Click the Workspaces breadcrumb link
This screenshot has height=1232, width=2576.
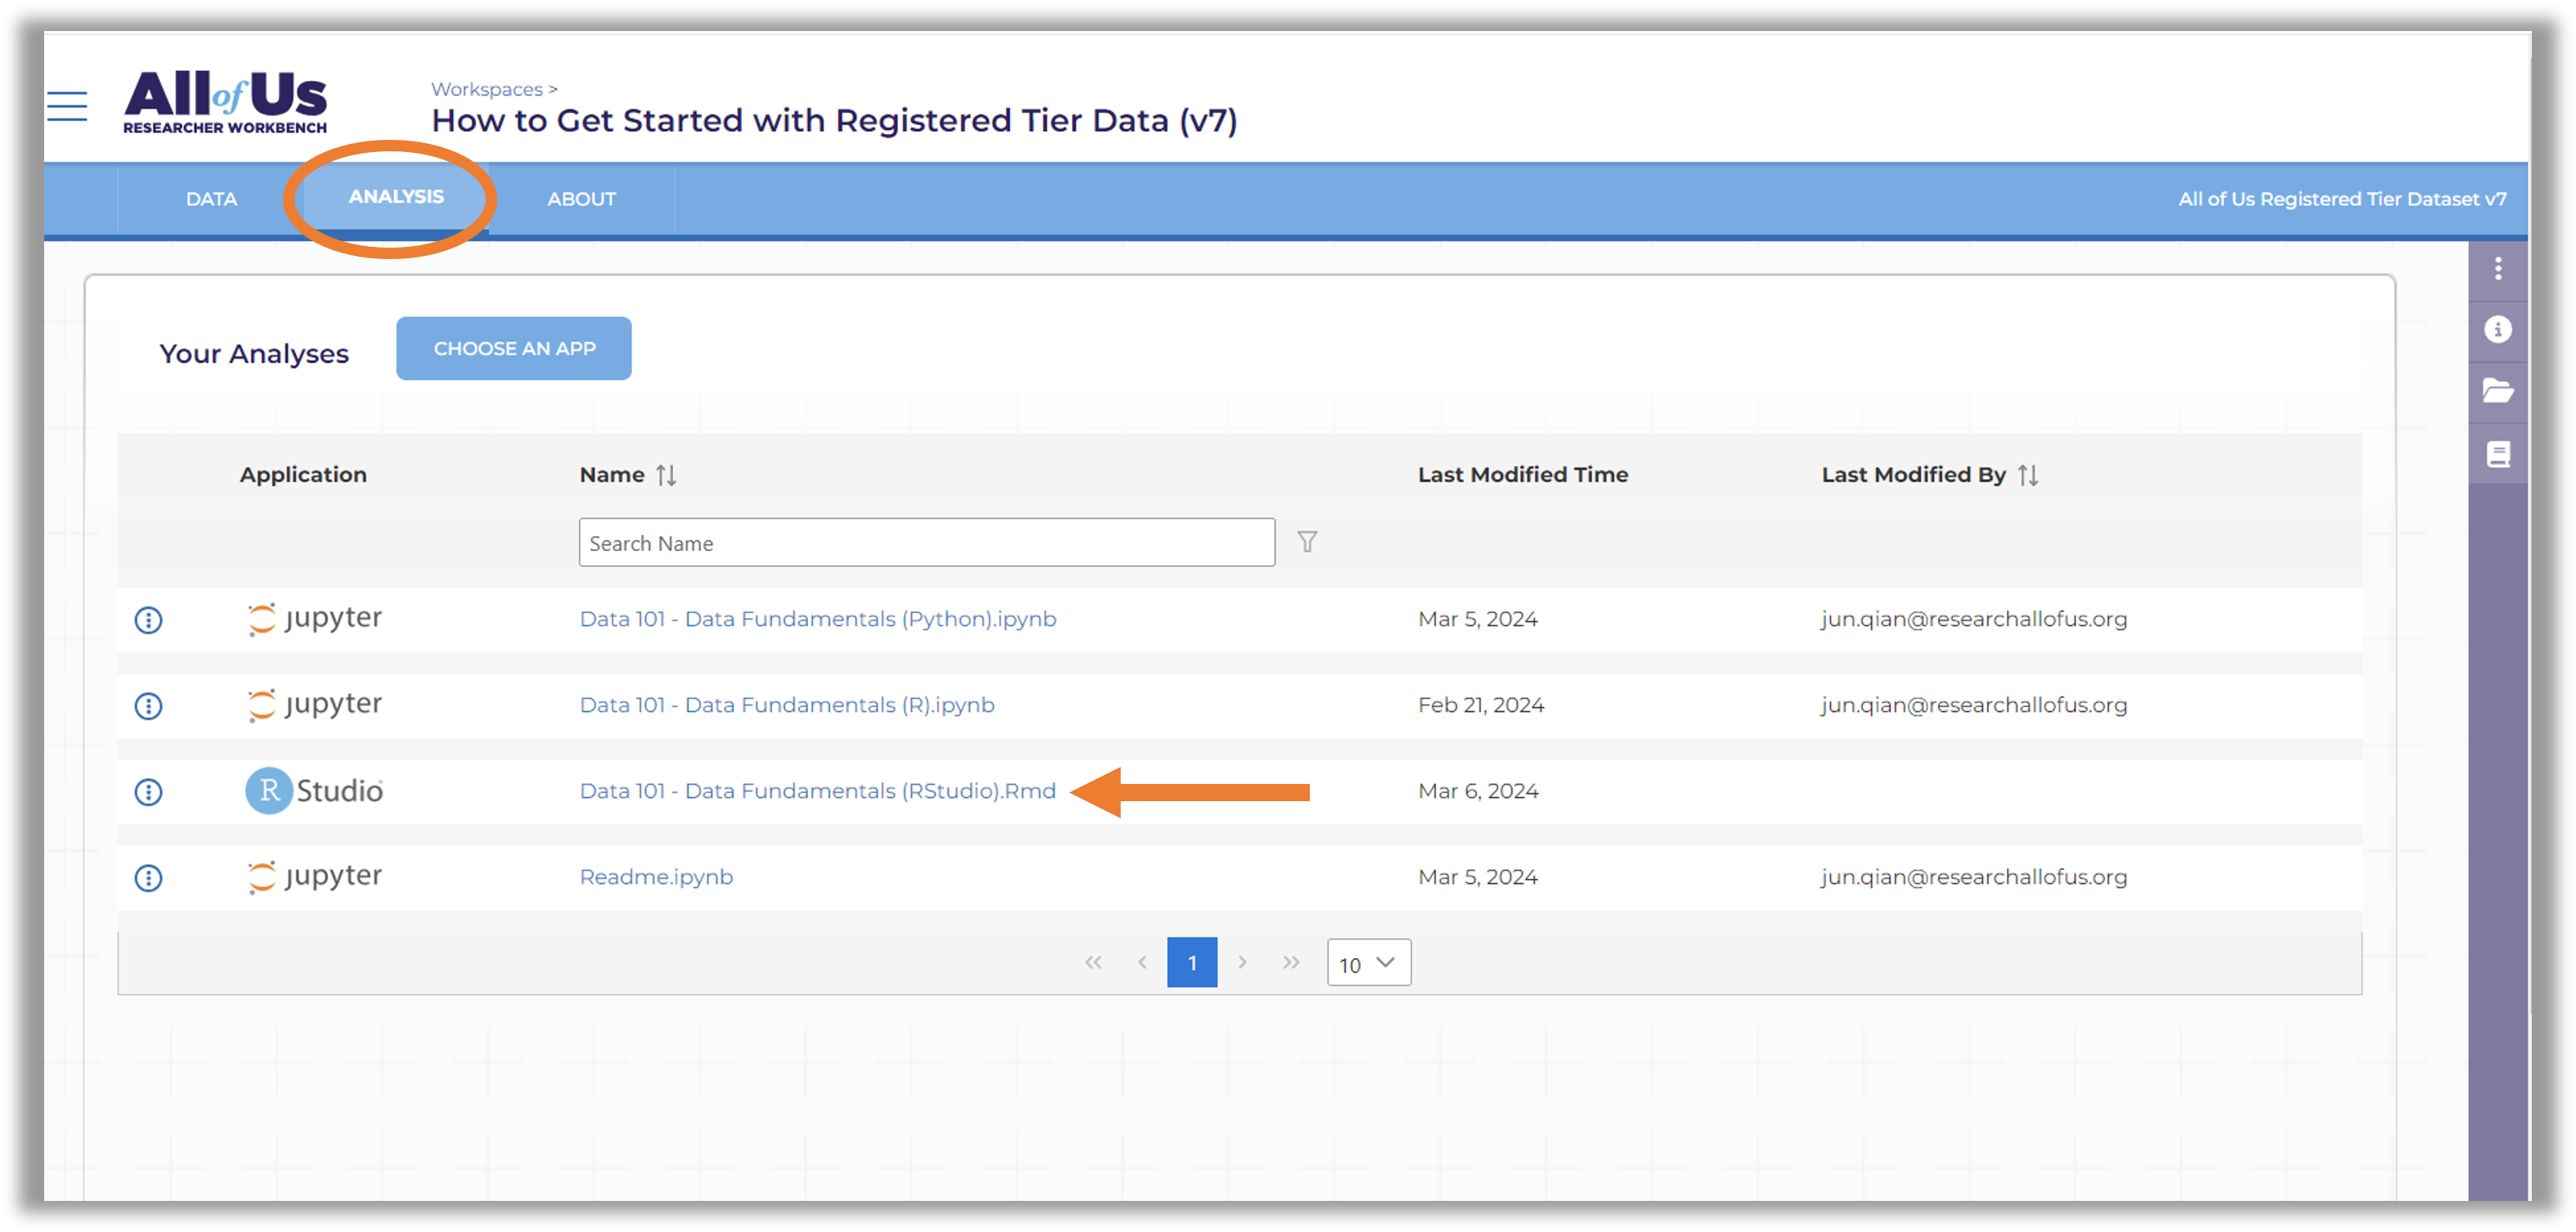486,89
